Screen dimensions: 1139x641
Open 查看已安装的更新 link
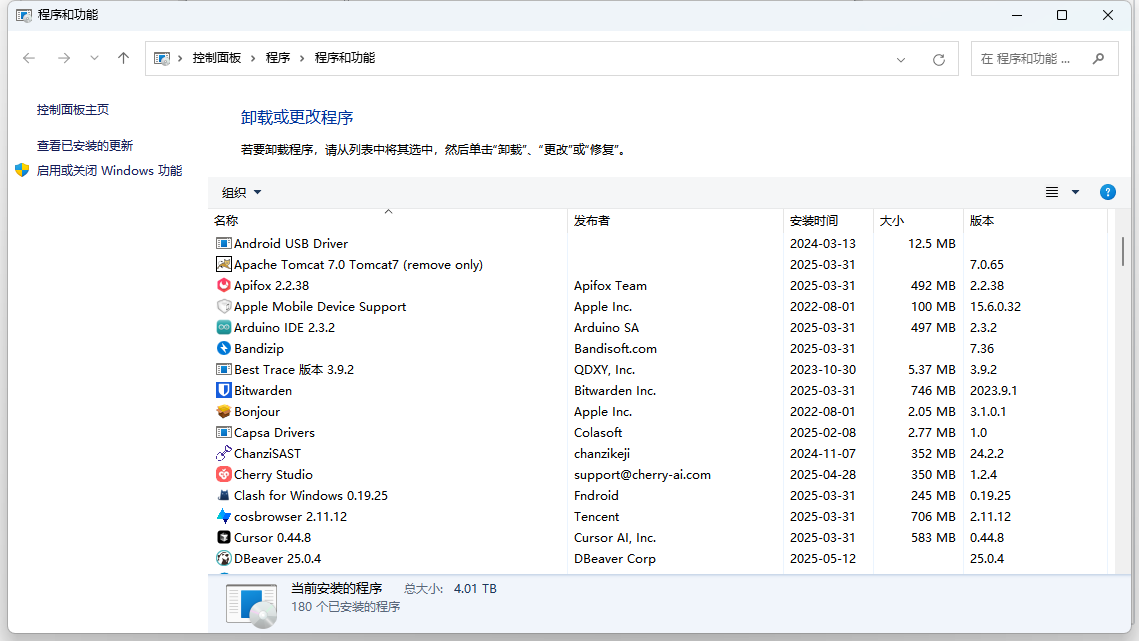[85, 145]
